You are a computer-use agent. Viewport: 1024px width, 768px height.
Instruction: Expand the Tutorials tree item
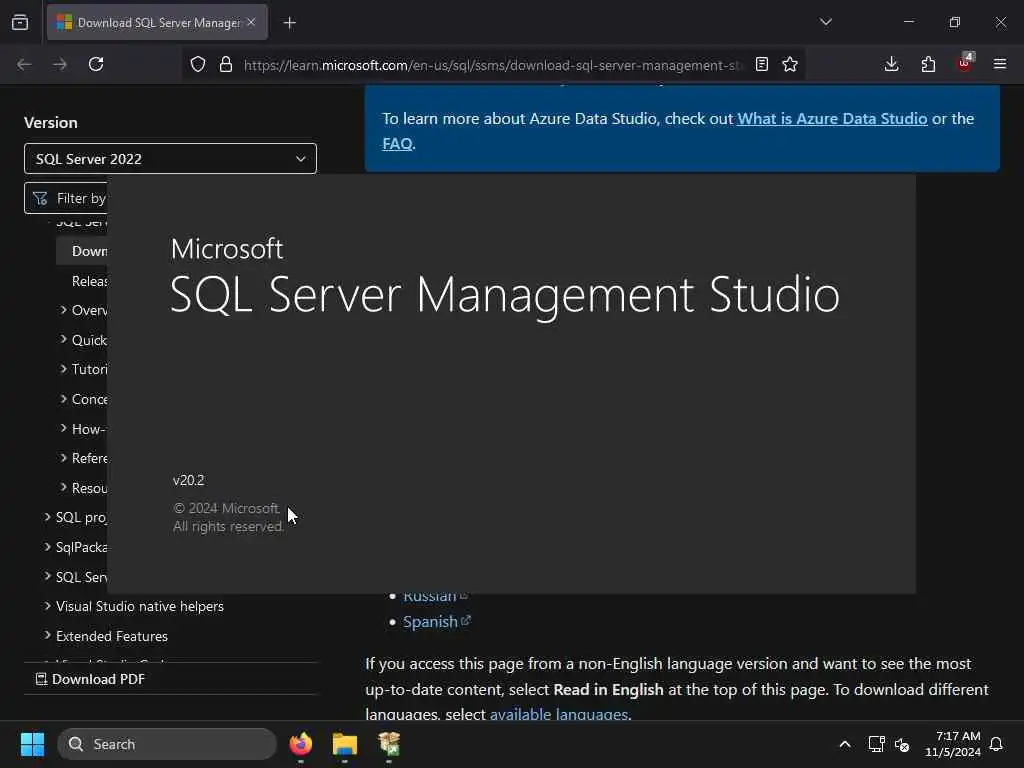pos(63,368)
